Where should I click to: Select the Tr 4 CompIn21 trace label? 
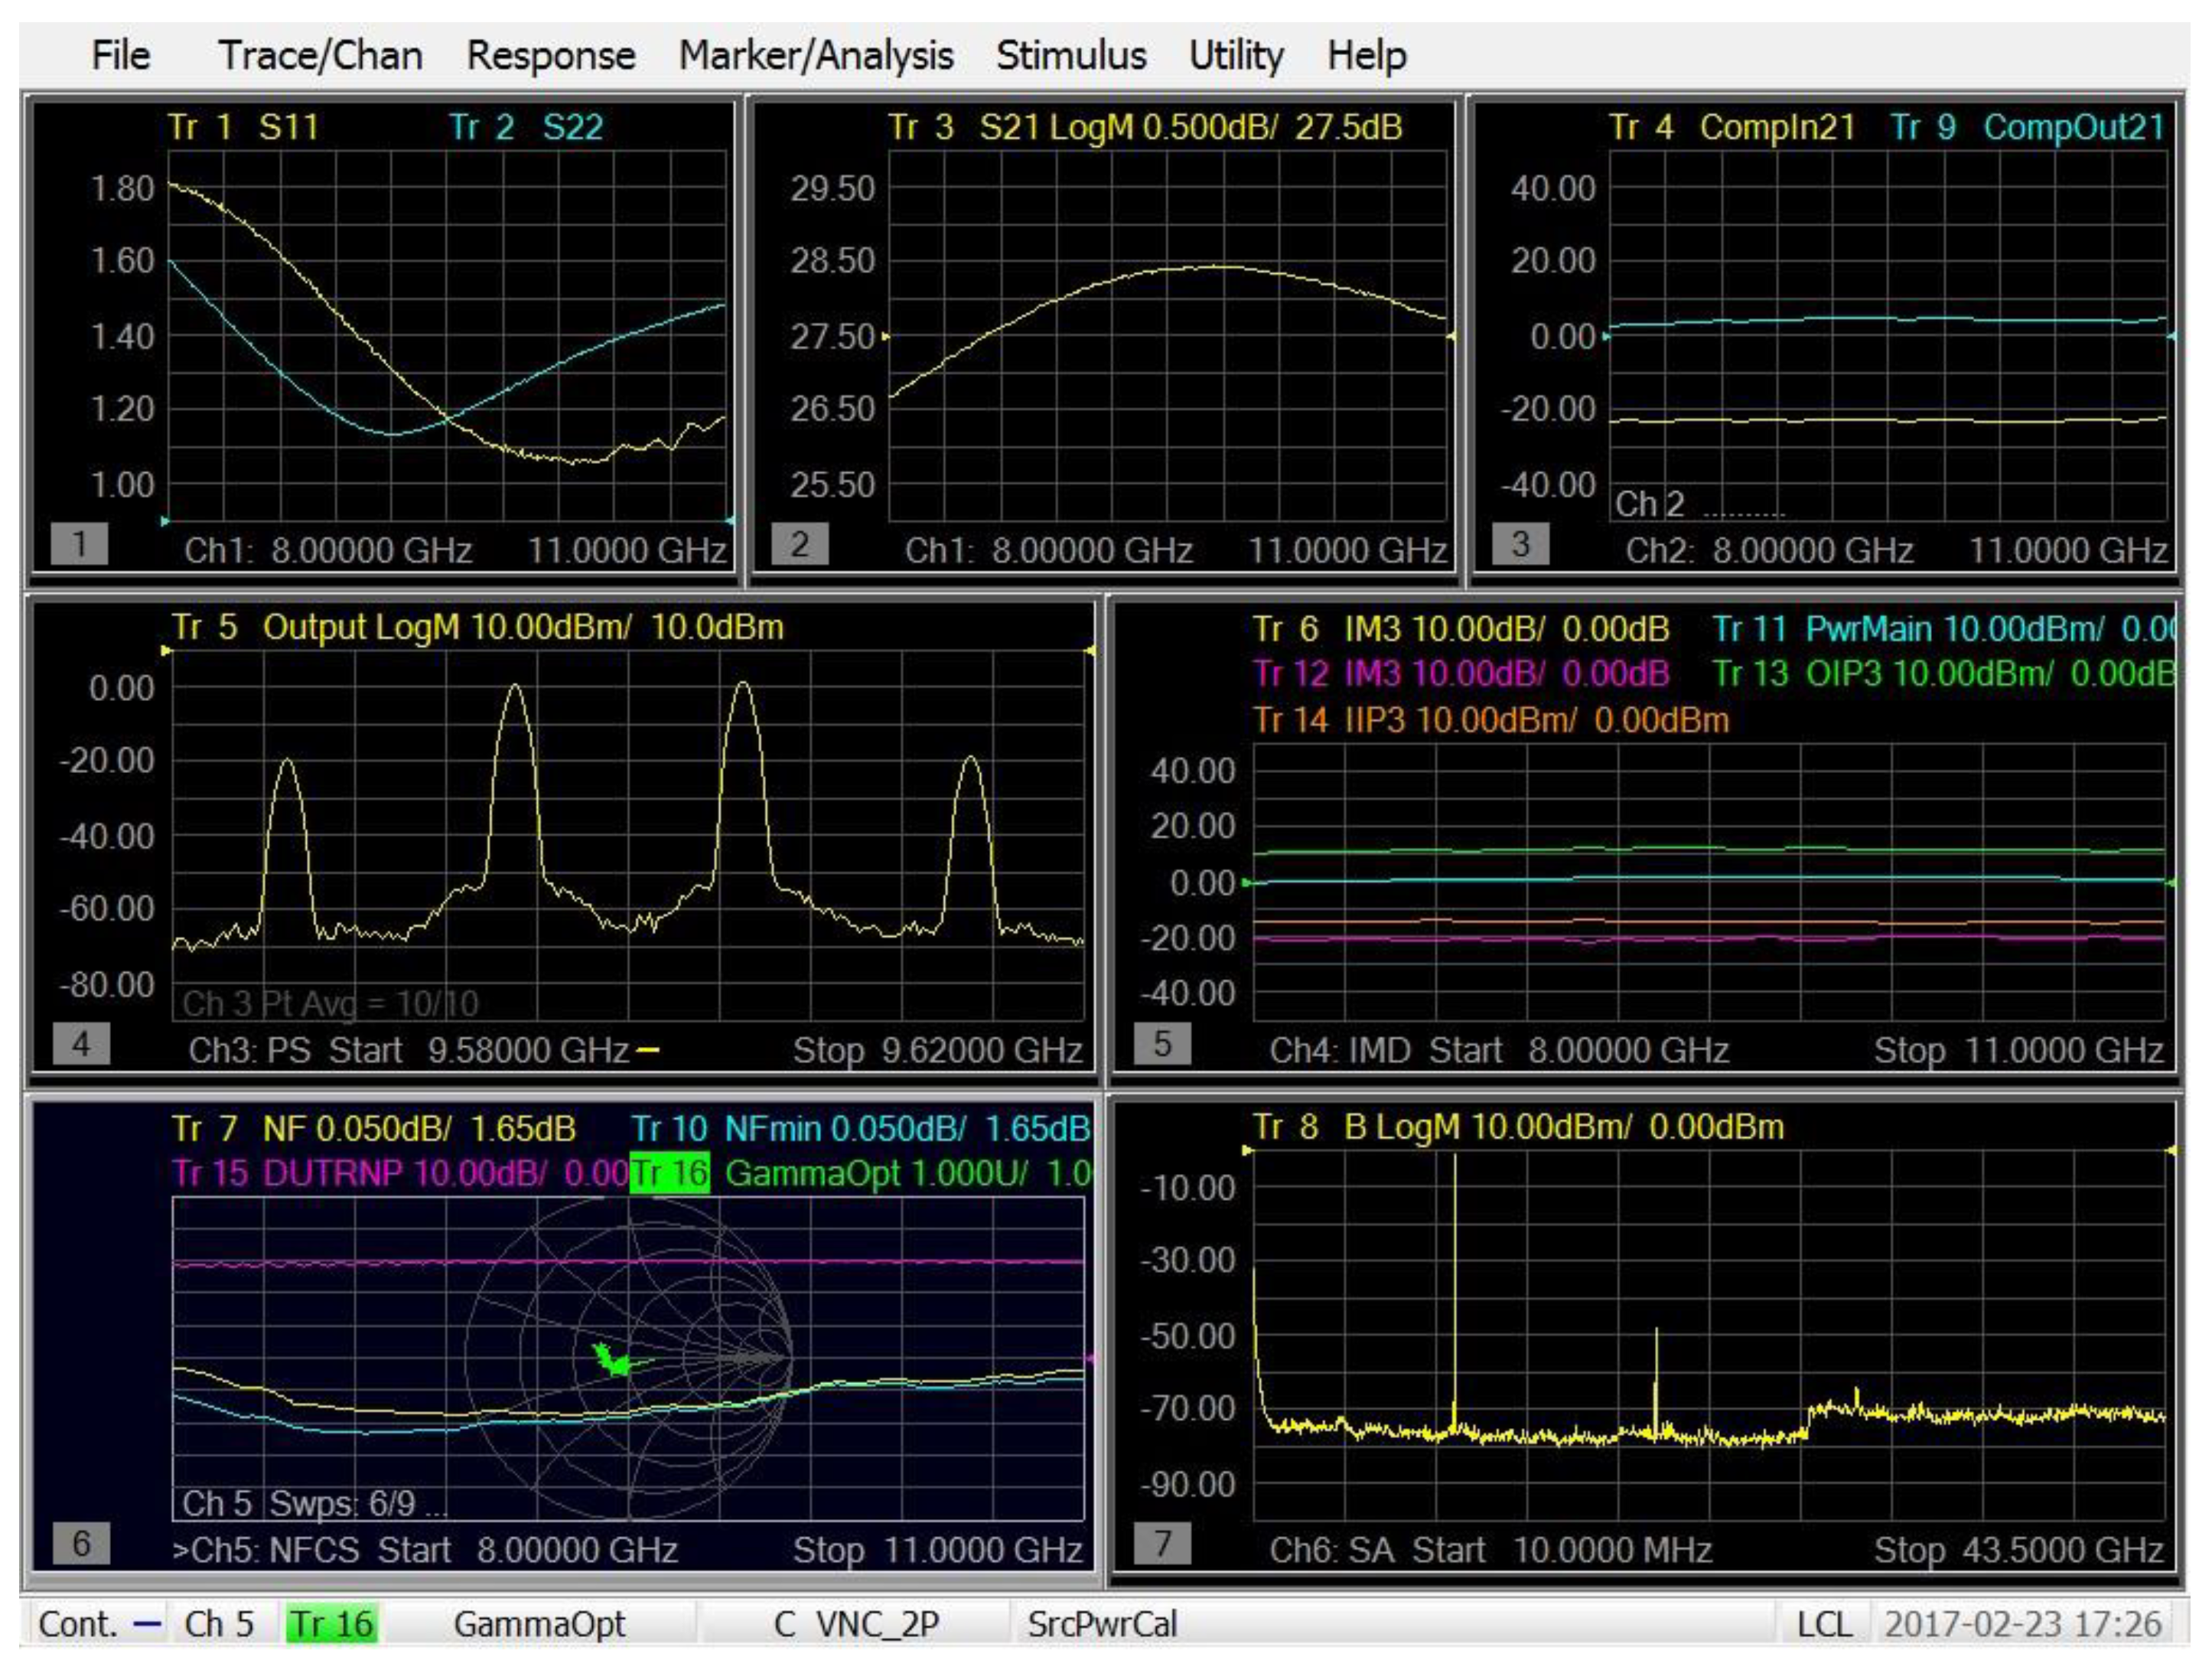coord(1731,127)
